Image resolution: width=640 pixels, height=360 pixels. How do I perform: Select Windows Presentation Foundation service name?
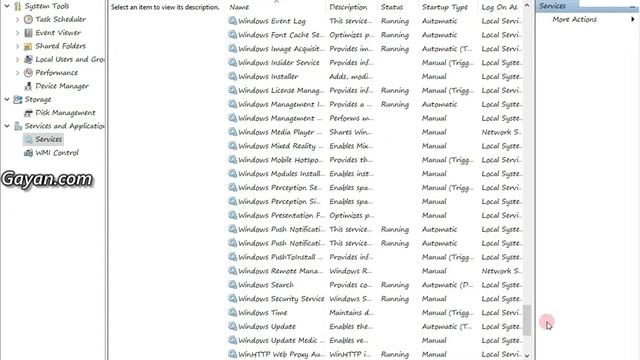(281, 216)
